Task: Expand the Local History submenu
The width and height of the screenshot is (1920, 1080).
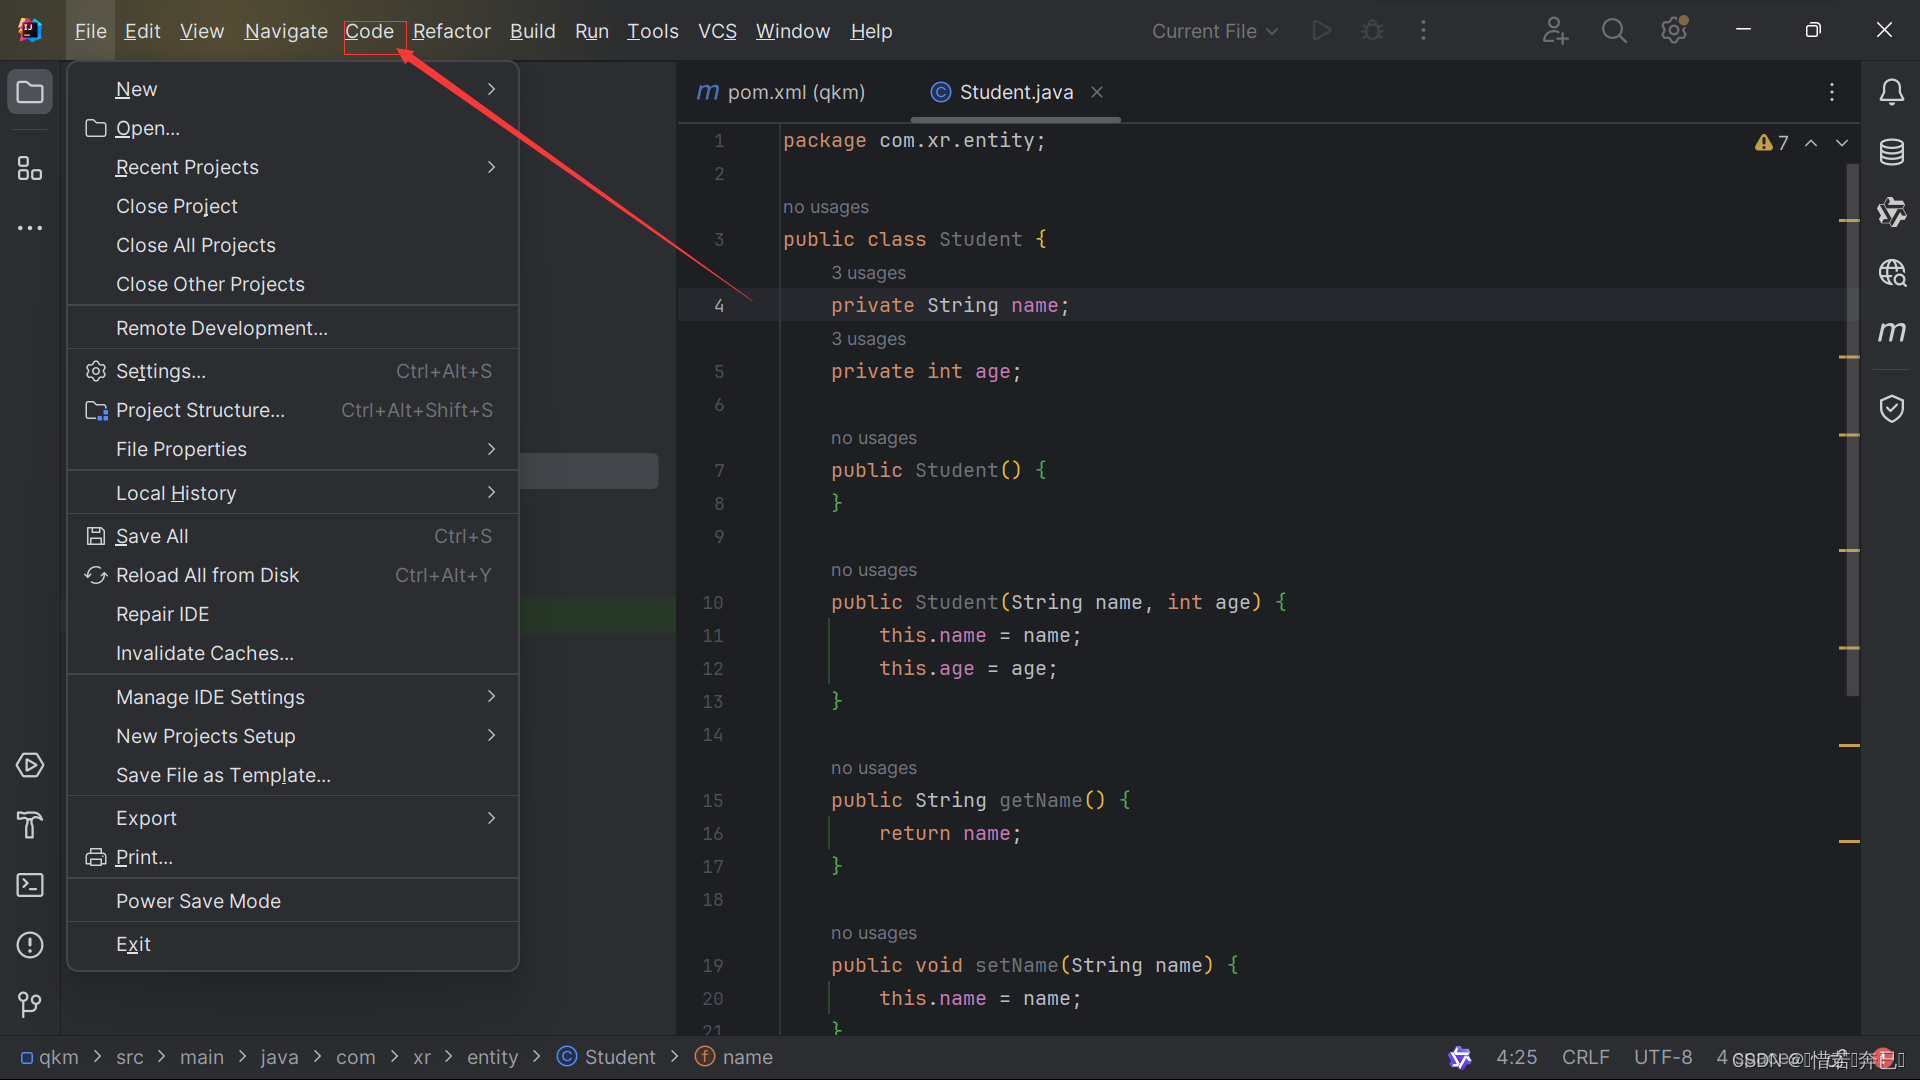Action: [293, 493]
